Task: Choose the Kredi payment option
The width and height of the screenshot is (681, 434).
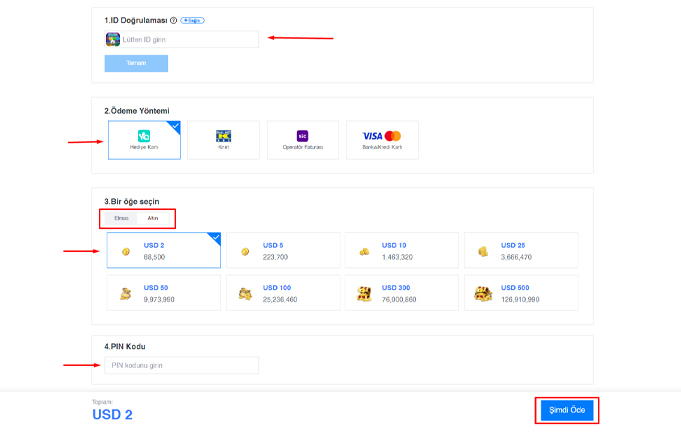Action: [x=223, y=140]
